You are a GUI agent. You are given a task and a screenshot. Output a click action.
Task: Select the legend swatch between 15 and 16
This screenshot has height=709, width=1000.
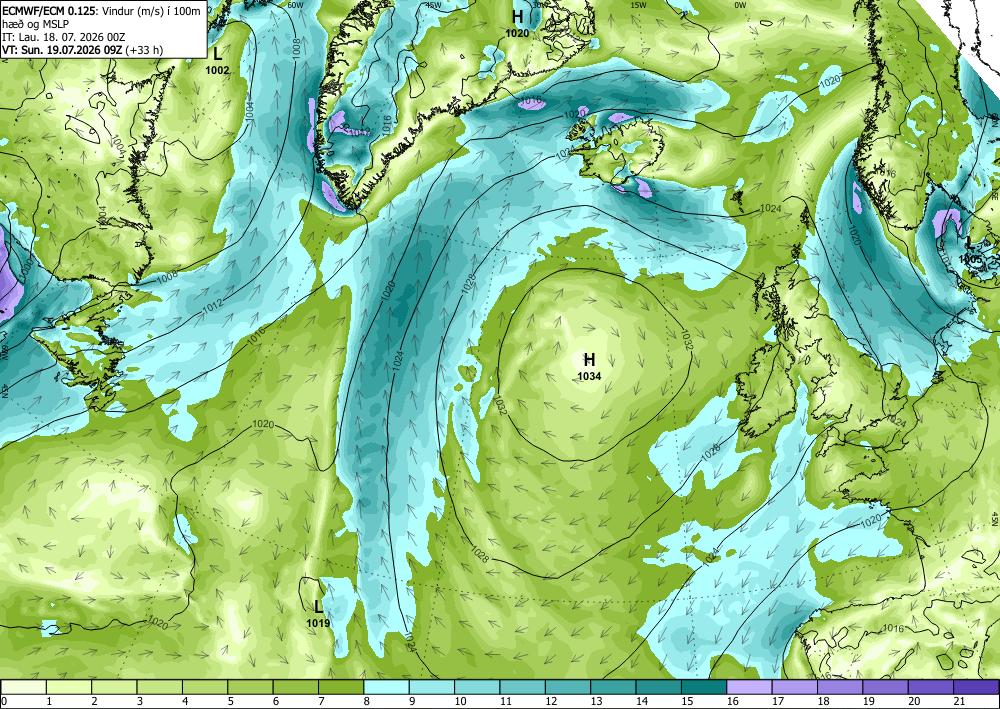(x=704, y=687)
